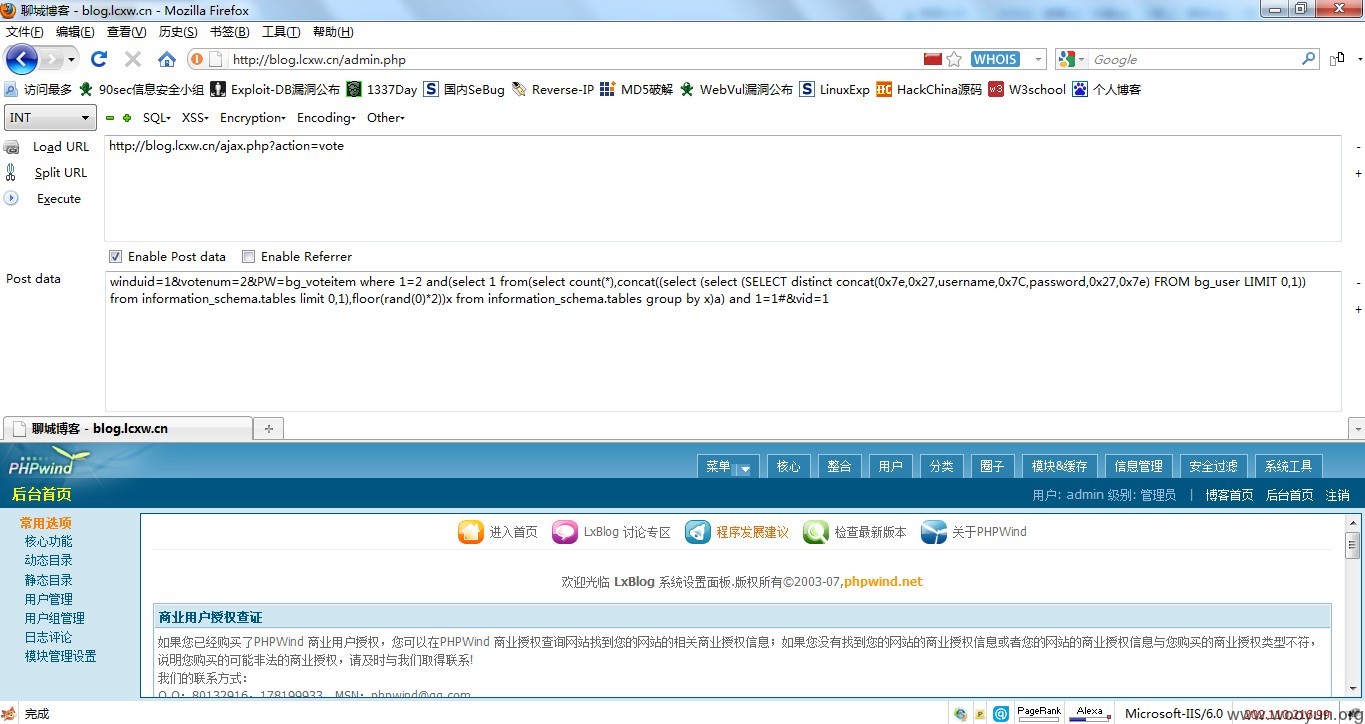Open the 书签(B) menu
Viewport: 1365px width, 724px height.
pos(229,32)
